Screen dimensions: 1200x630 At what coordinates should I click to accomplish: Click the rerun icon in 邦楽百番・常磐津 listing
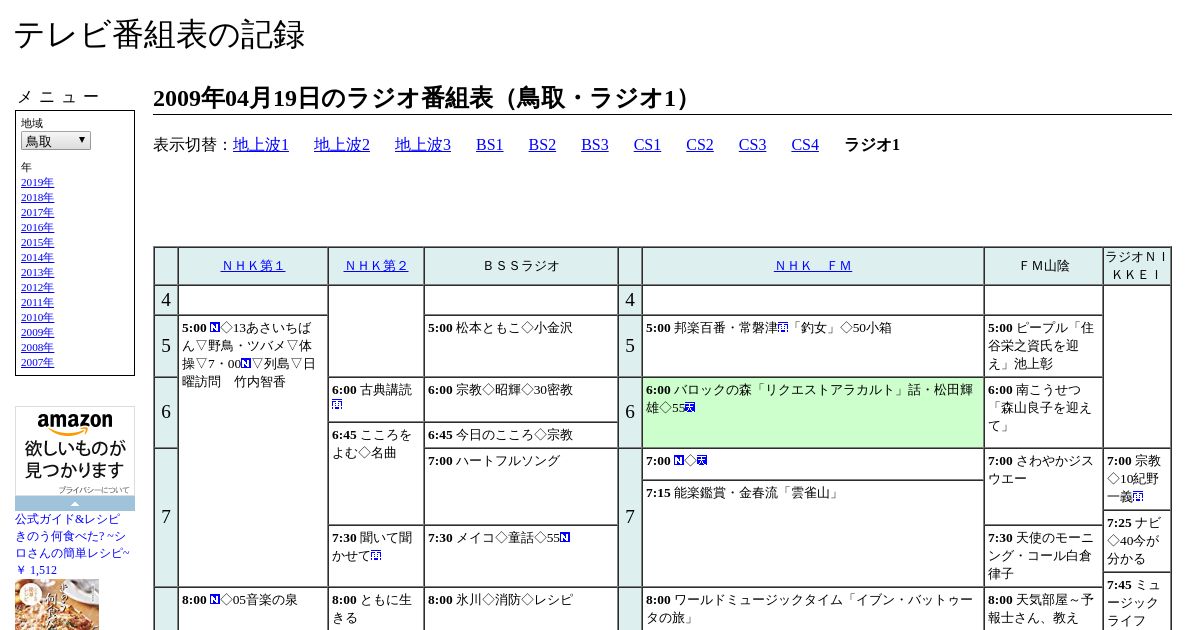point(783,327)
